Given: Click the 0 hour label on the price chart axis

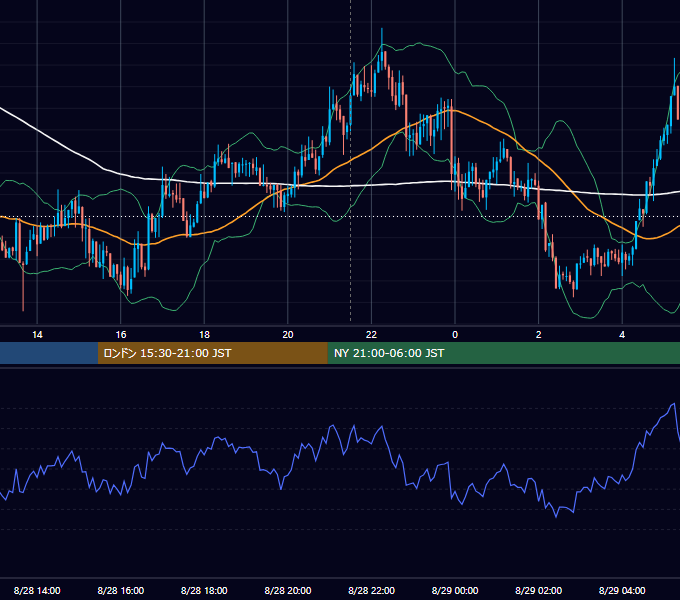Looking at the screenshot, I should pos(455,335).
